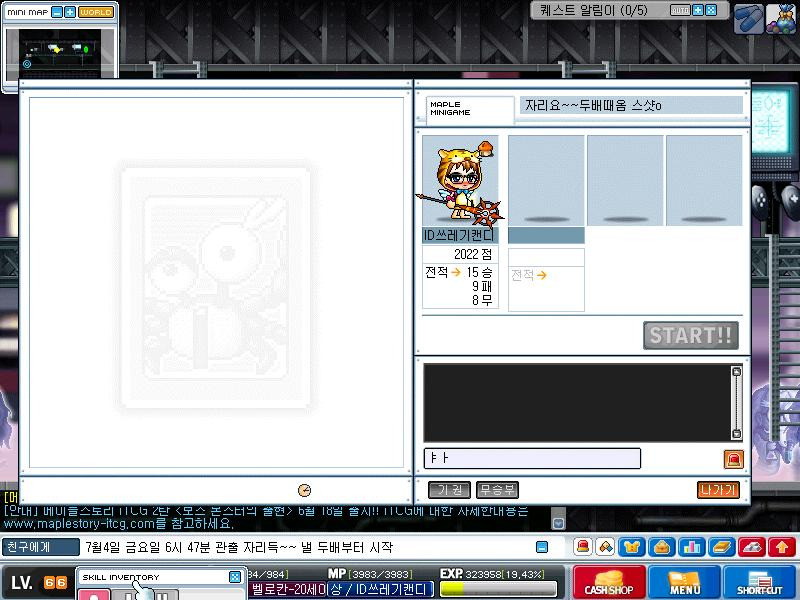Open key settings keyboard icon
The width and height of the screenshot is (800, 600).
coord(752,547)
